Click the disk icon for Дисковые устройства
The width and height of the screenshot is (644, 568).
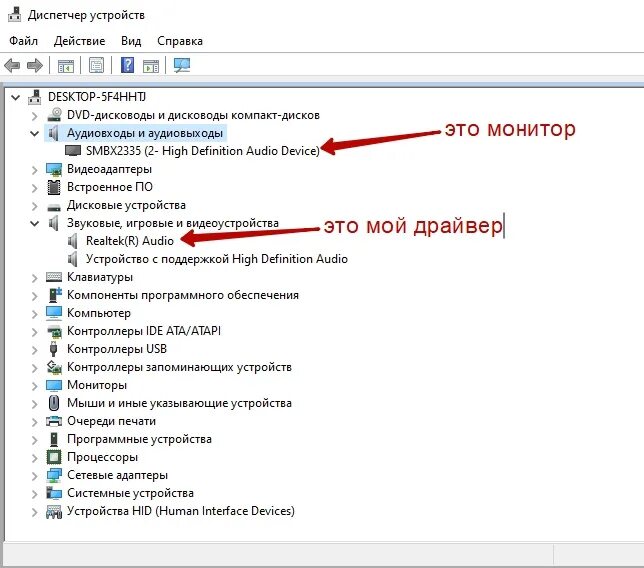point(54,206)
